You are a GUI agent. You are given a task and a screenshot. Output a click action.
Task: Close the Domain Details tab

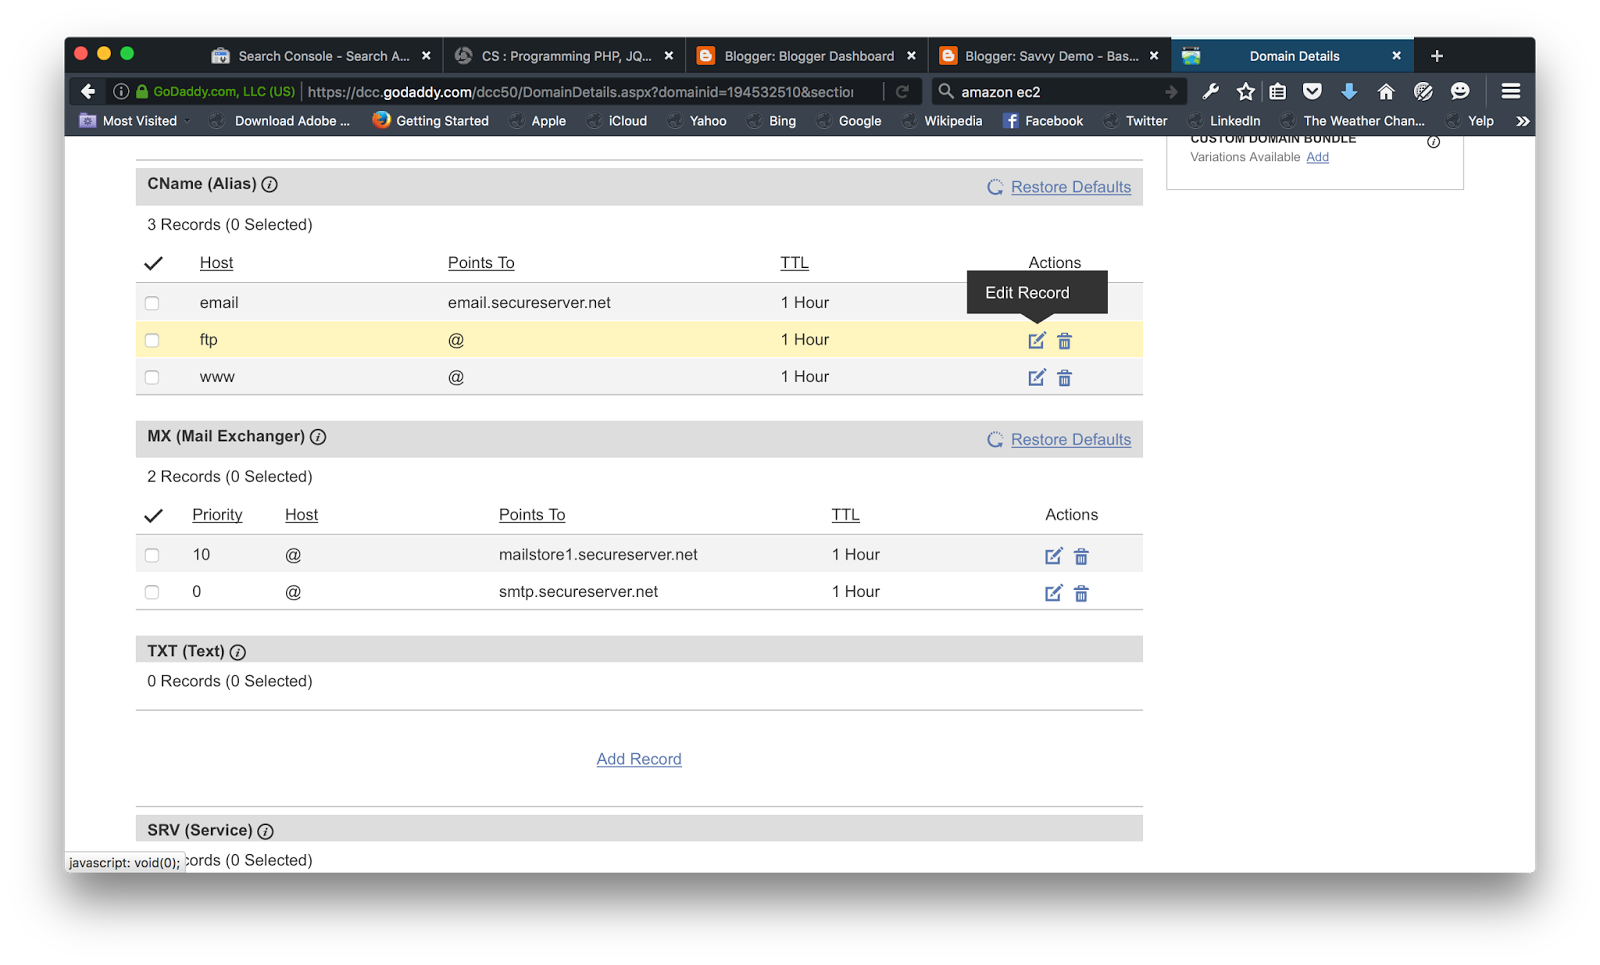tap(1396, 56)
